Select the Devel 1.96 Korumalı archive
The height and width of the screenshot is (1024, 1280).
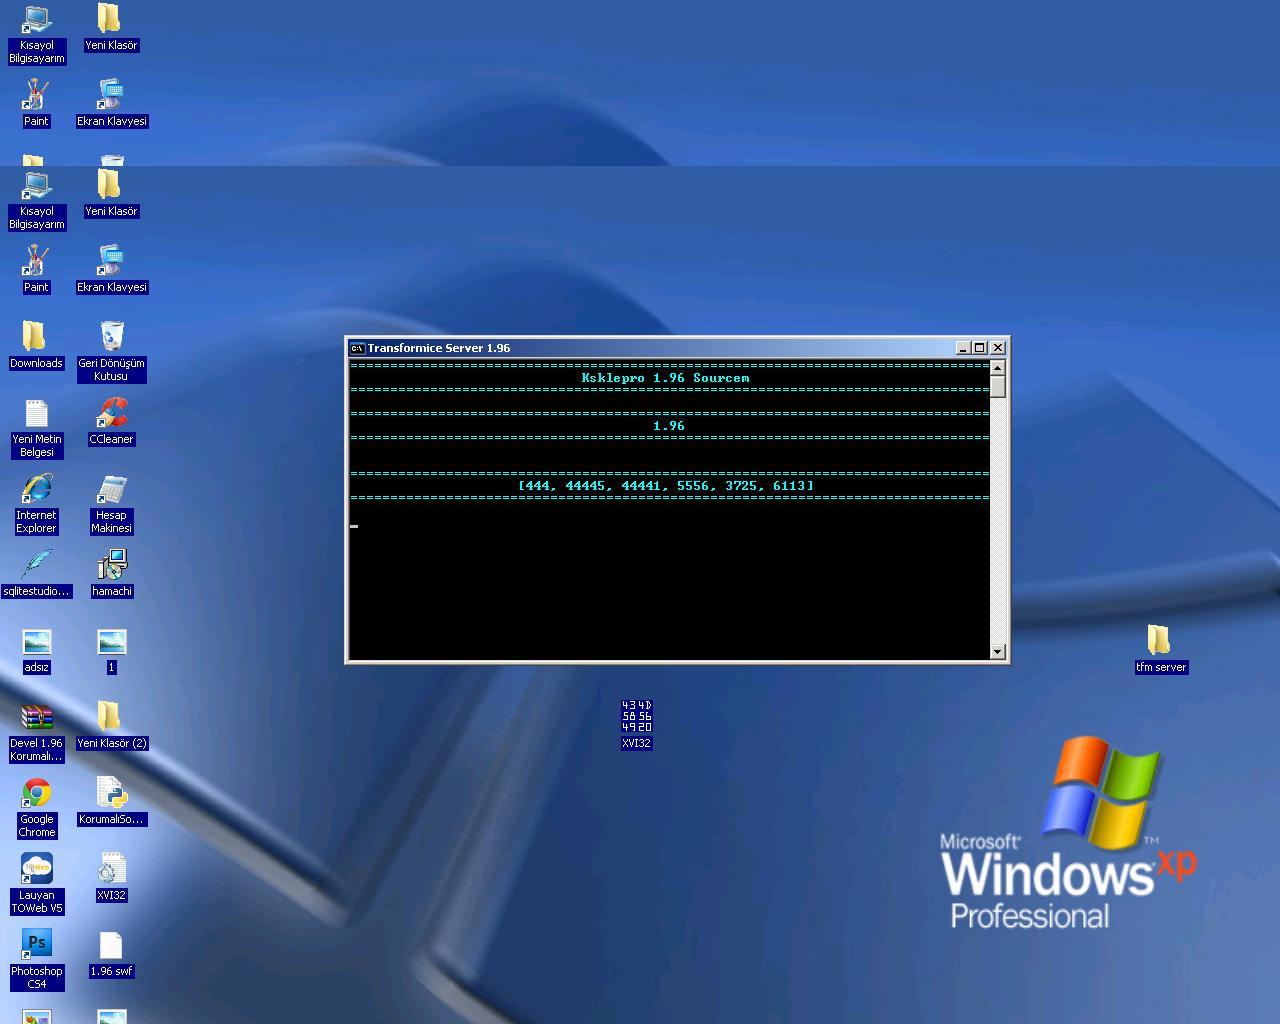coord(36,732)
